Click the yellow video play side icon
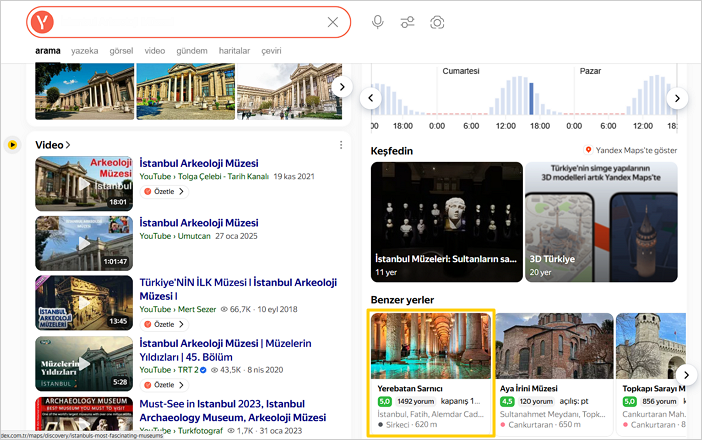Screen dimensions: 702x440 [13, 145]
